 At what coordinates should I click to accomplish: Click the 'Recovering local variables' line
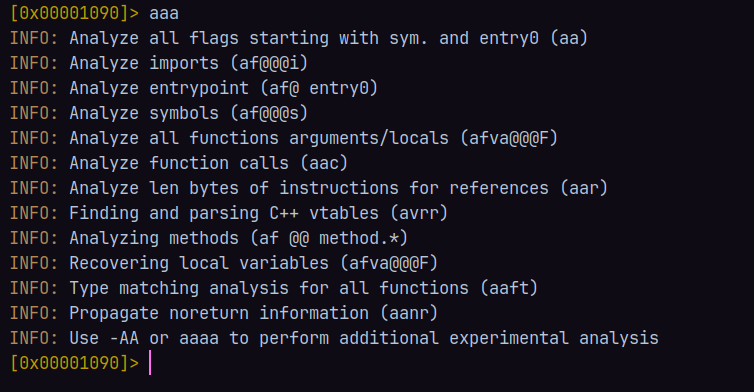[224, 263]
